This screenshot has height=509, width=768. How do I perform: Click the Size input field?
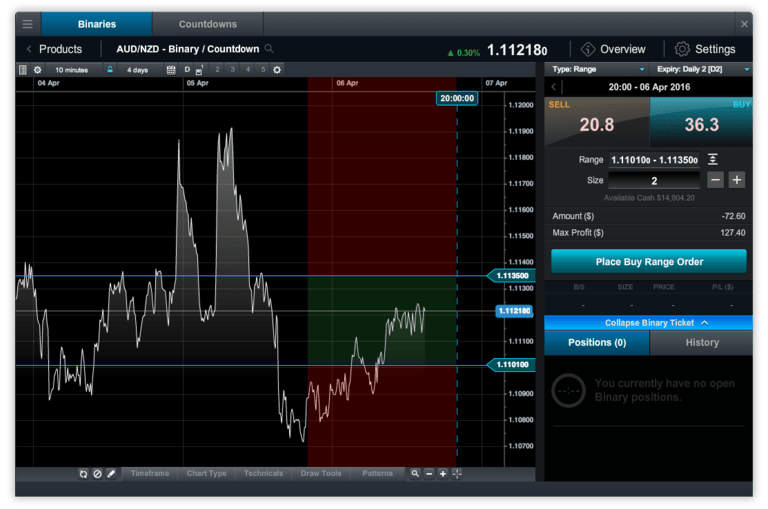(x=654, y=180)
